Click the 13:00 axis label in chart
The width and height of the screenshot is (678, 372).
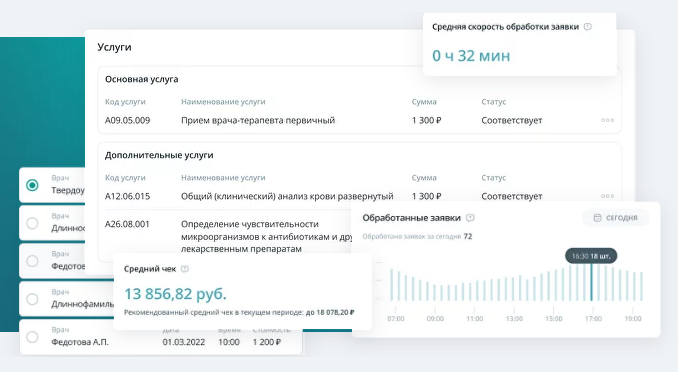point(514,319)
